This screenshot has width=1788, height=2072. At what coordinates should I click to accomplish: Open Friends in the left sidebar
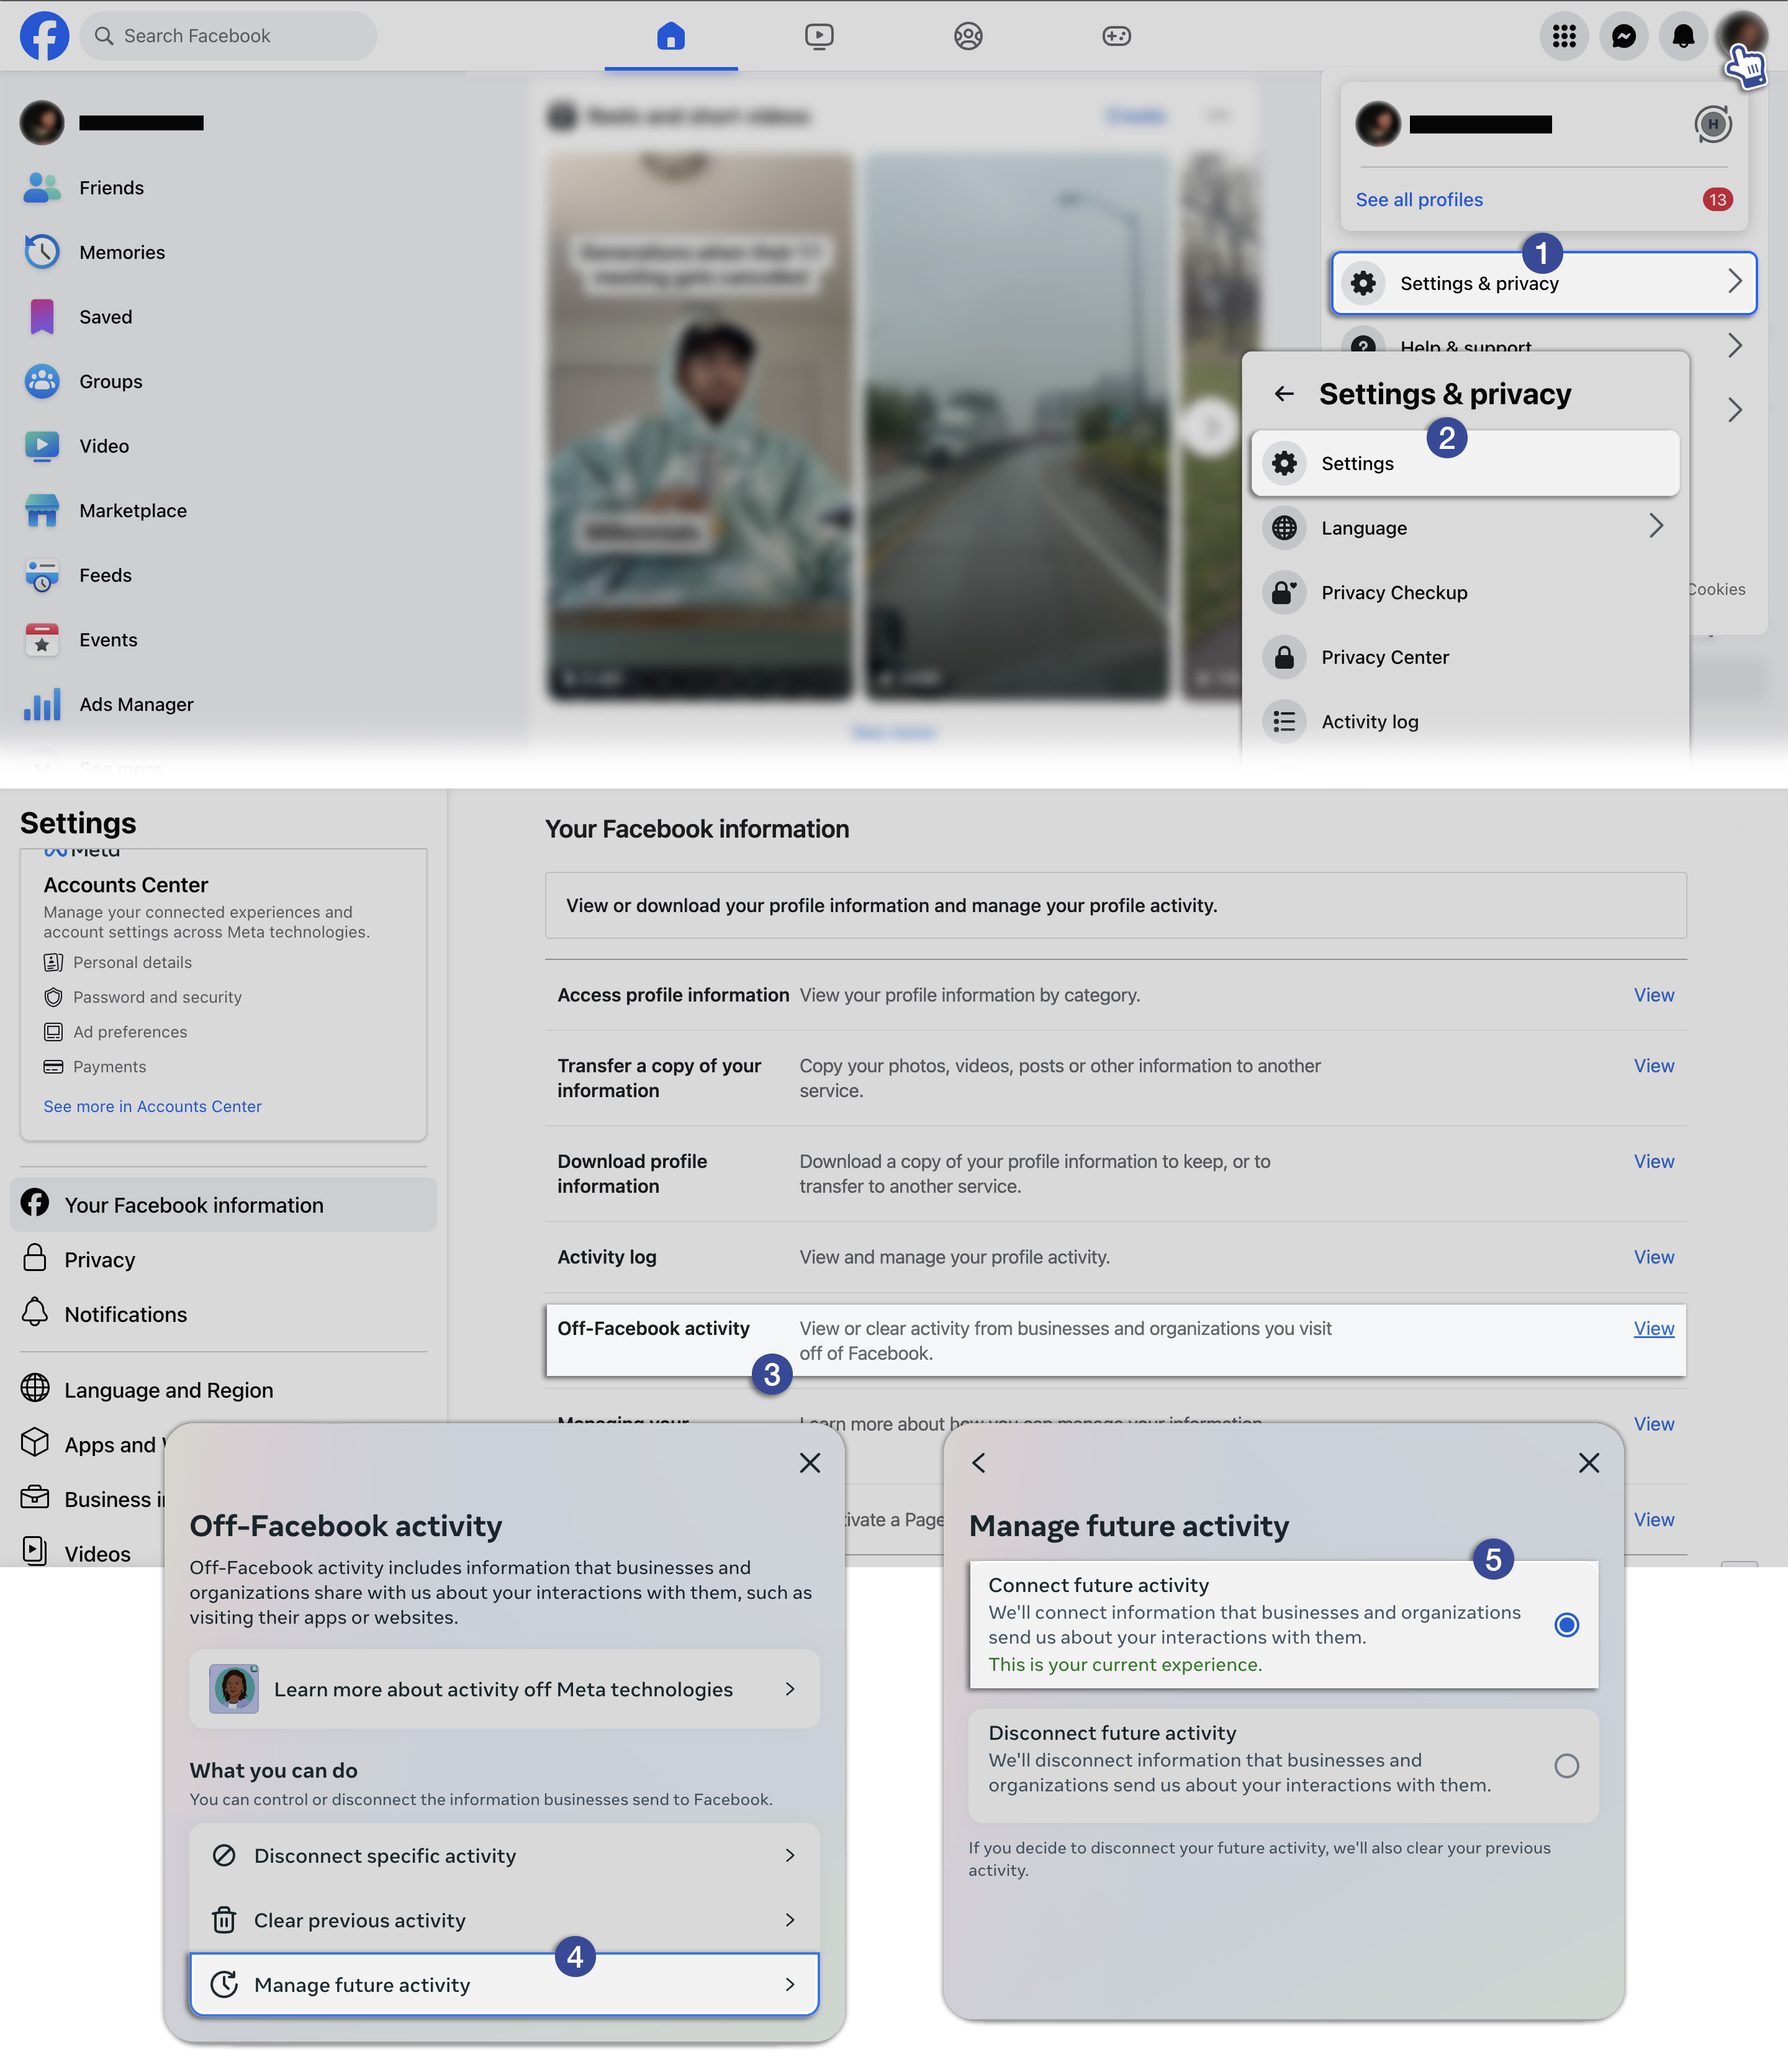[111, 188]
